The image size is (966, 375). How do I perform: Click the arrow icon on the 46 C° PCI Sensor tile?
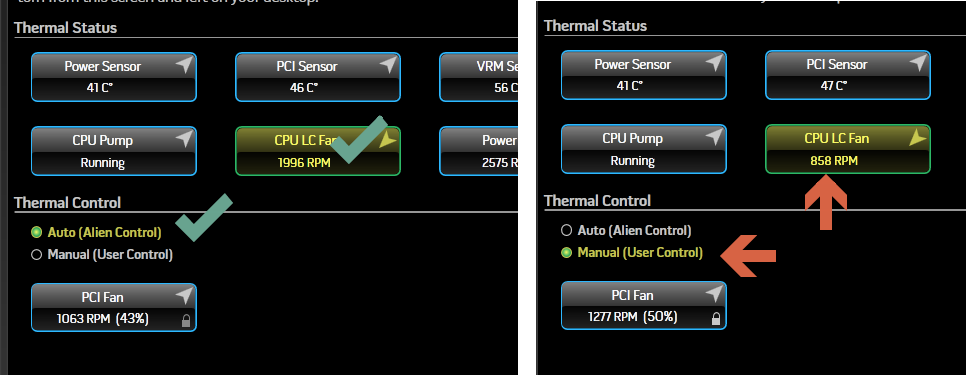coord(388,65)
